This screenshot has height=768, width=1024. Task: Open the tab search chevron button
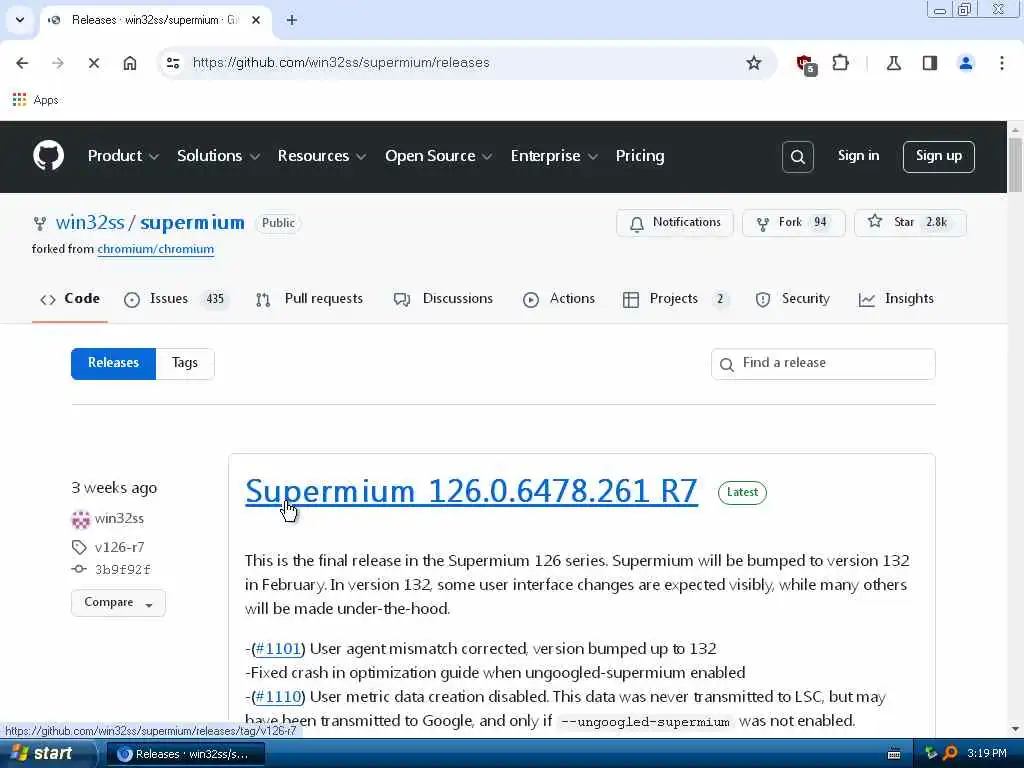click(x=20, y=20)
